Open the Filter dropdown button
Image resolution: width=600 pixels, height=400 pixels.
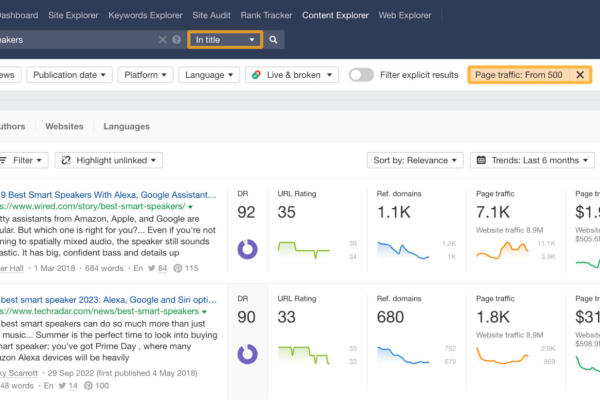pos(23,160)
